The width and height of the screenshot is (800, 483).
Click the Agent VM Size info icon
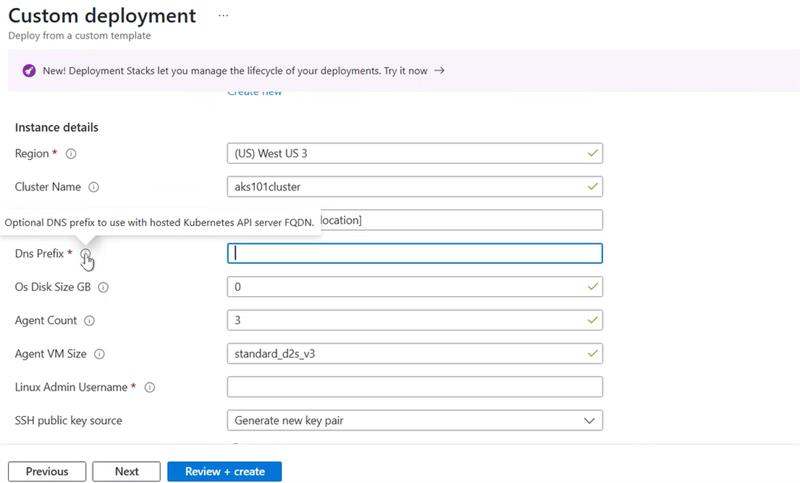tap(99, 354)
